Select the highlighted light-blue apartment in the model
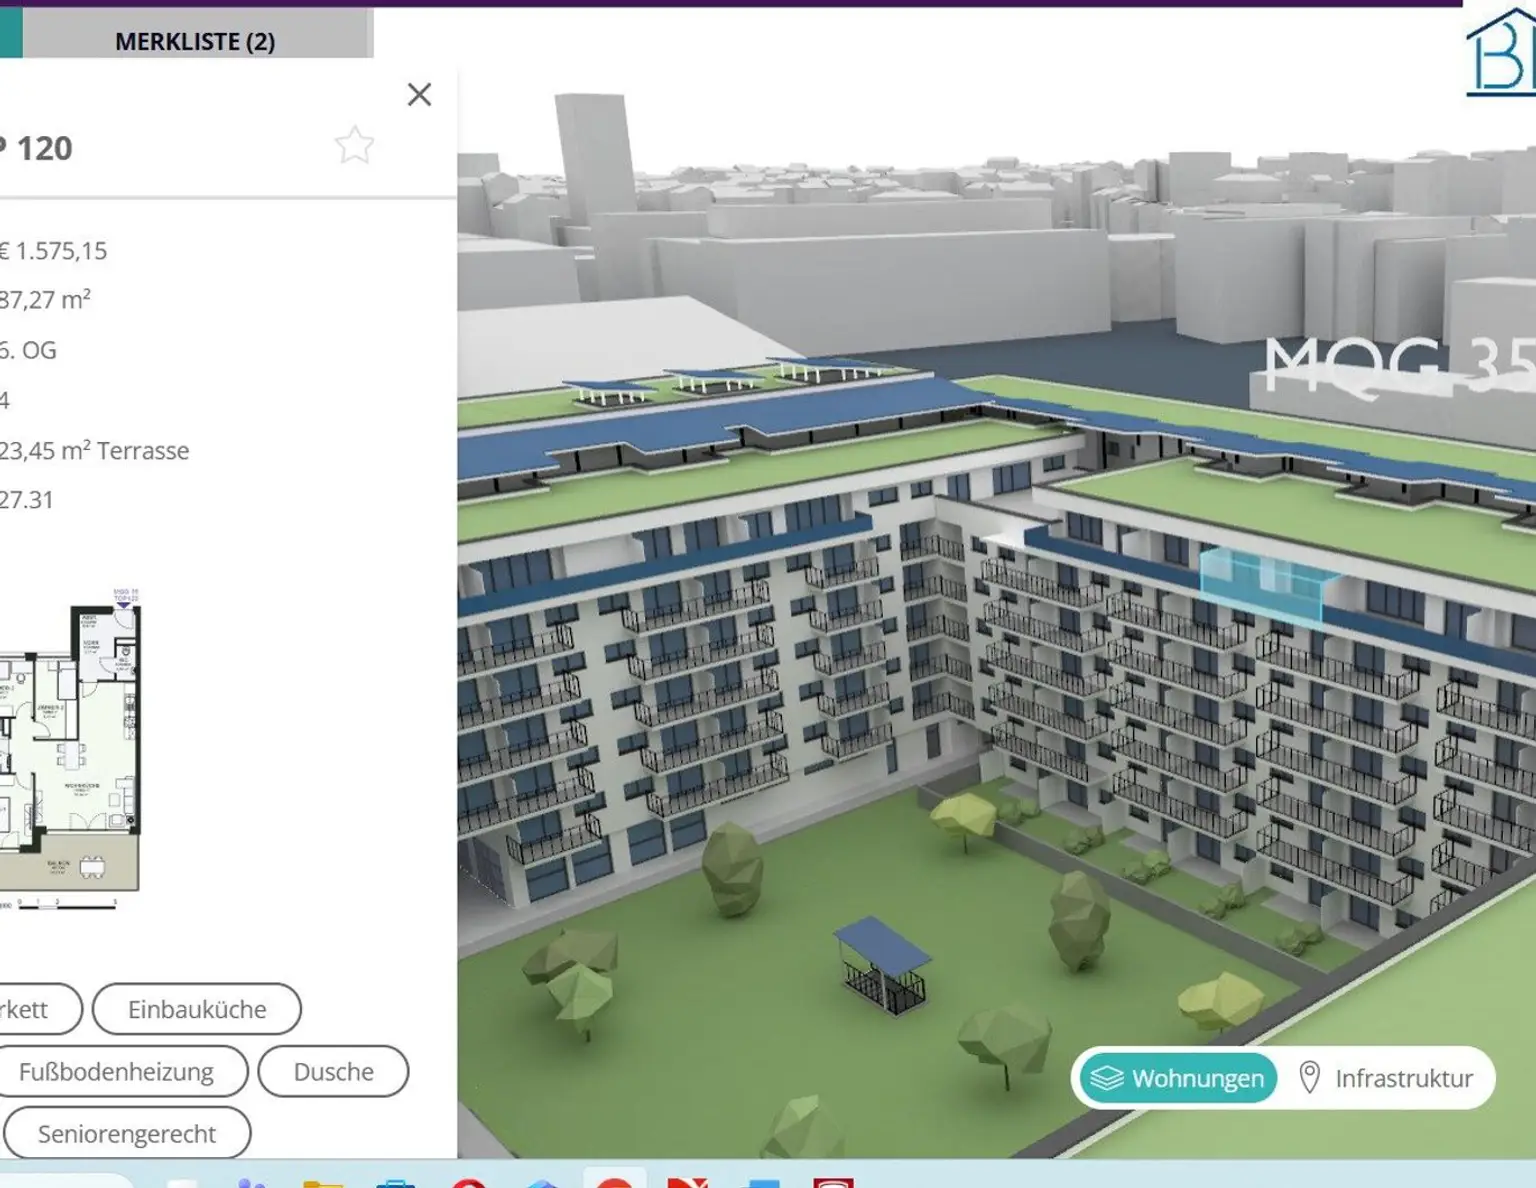Image resolution: width=1536 pixels, height=1188 pixels. pos(1265,584)
